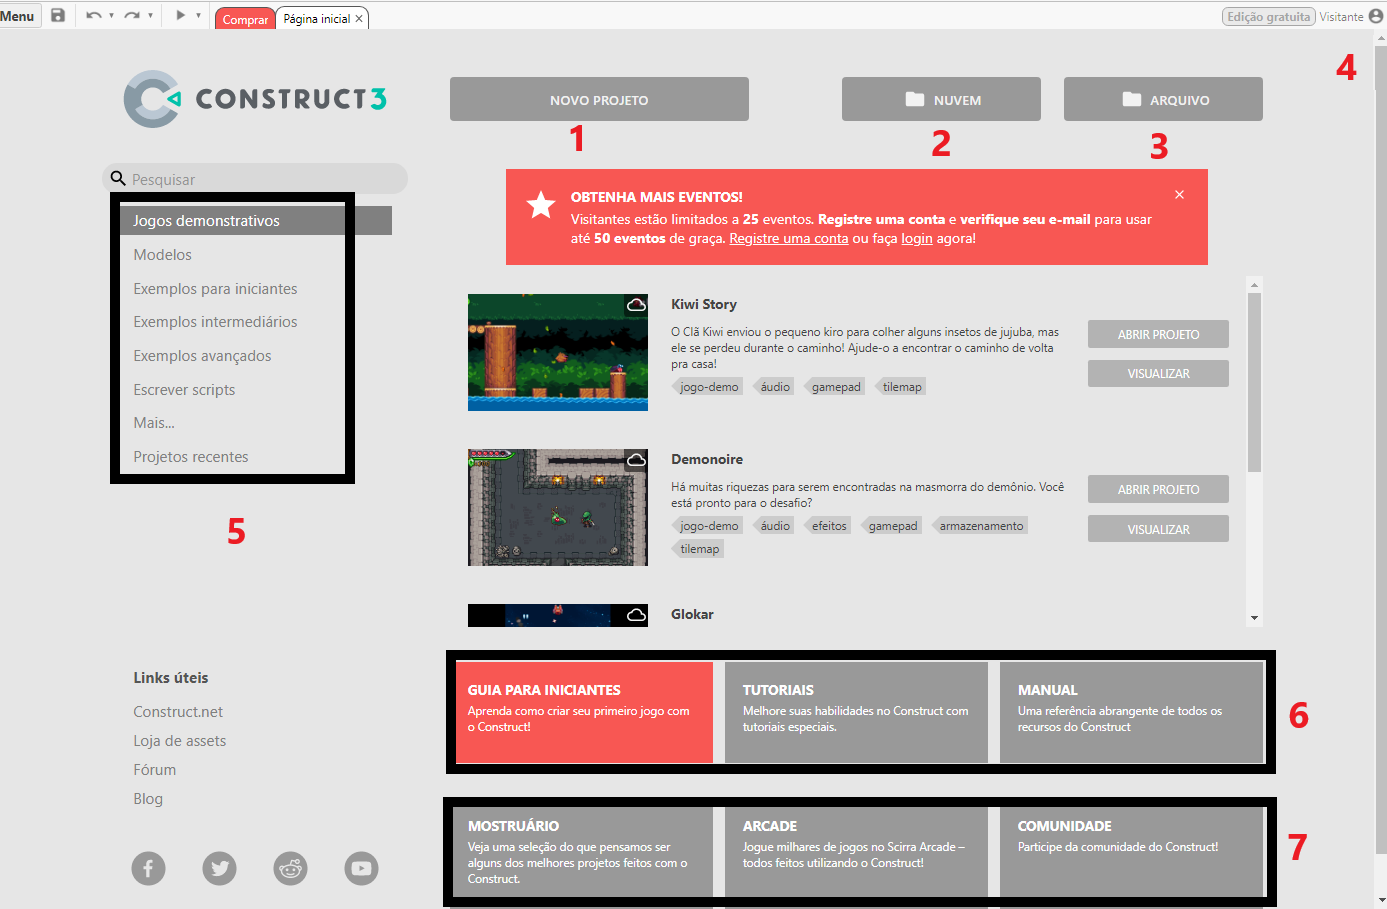Click the Preview play icon
The width and height of the screenshot is (1387, 909).
click(181, 15)
